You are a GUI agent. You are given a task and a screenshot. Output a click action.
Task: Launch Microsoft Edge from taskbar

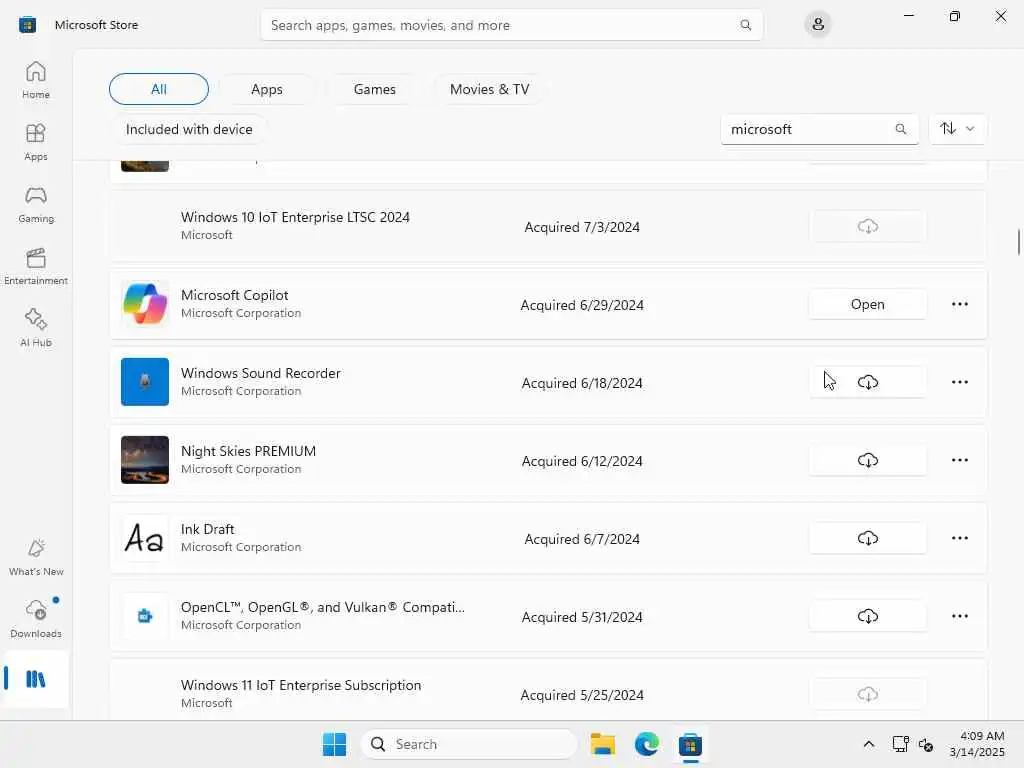pyautogui.click(x=647, y=744)
